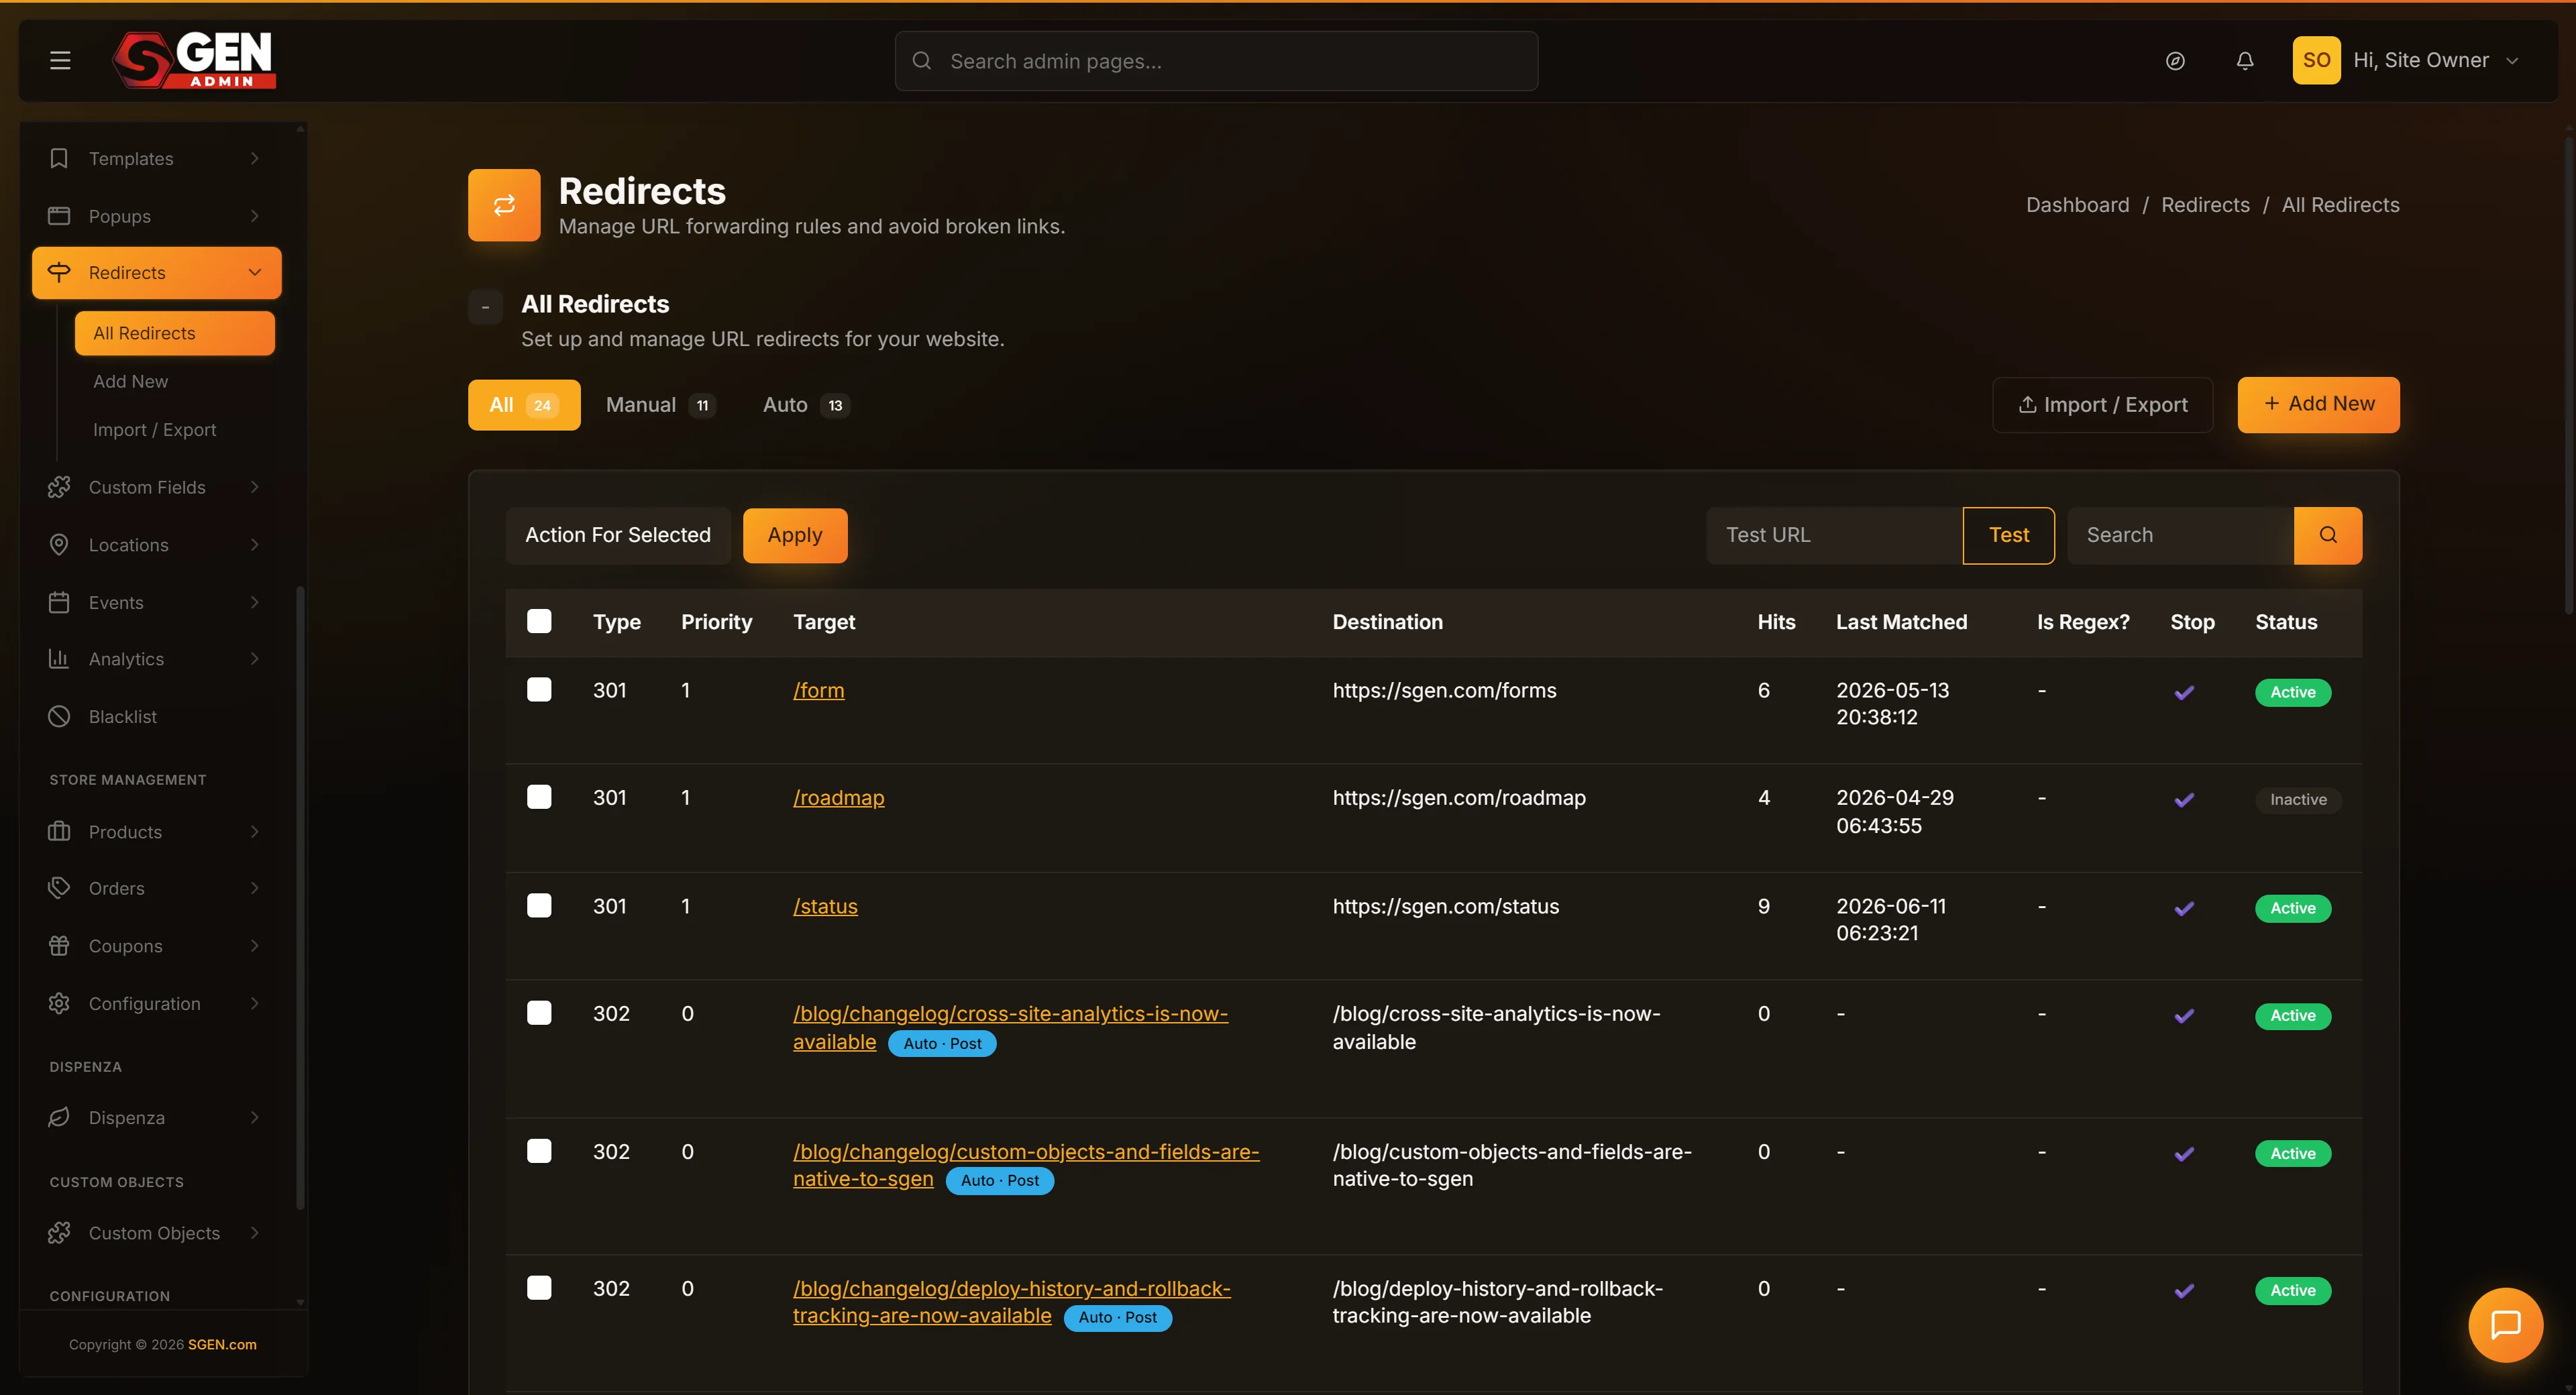Viewport: 2576px width, 1395px height.
Task: Toggle the select-all checkbox in table header
Action: pyautogui.click(x=539, y=621)
